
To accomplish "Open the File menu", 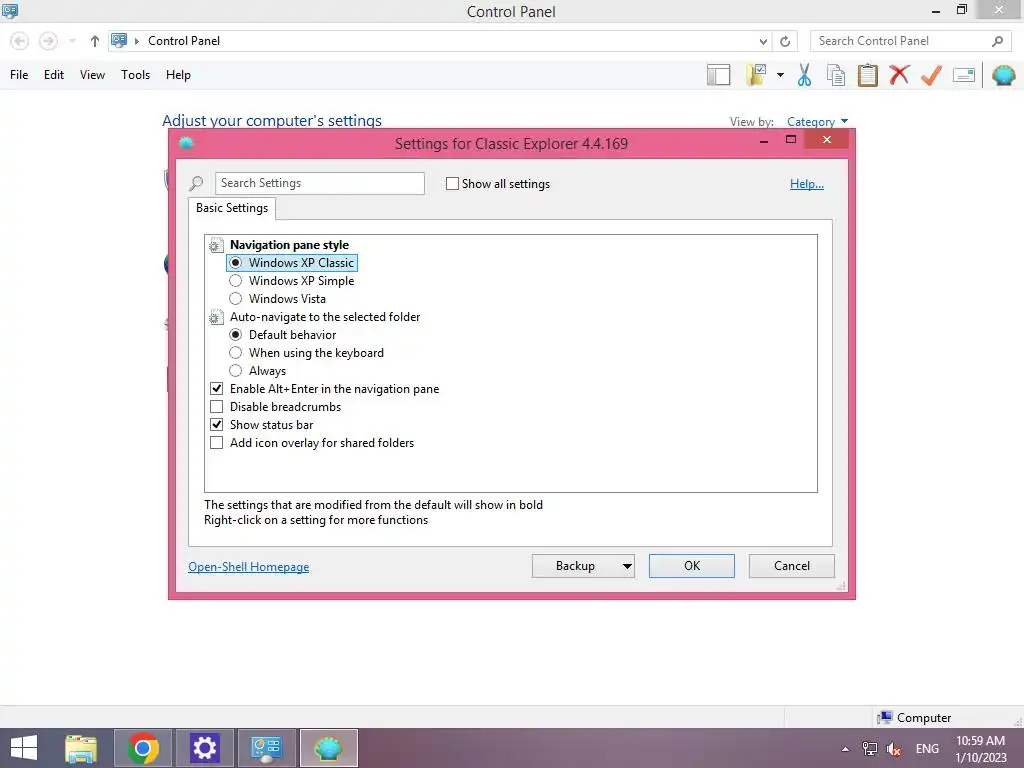I will click(19, 75).
